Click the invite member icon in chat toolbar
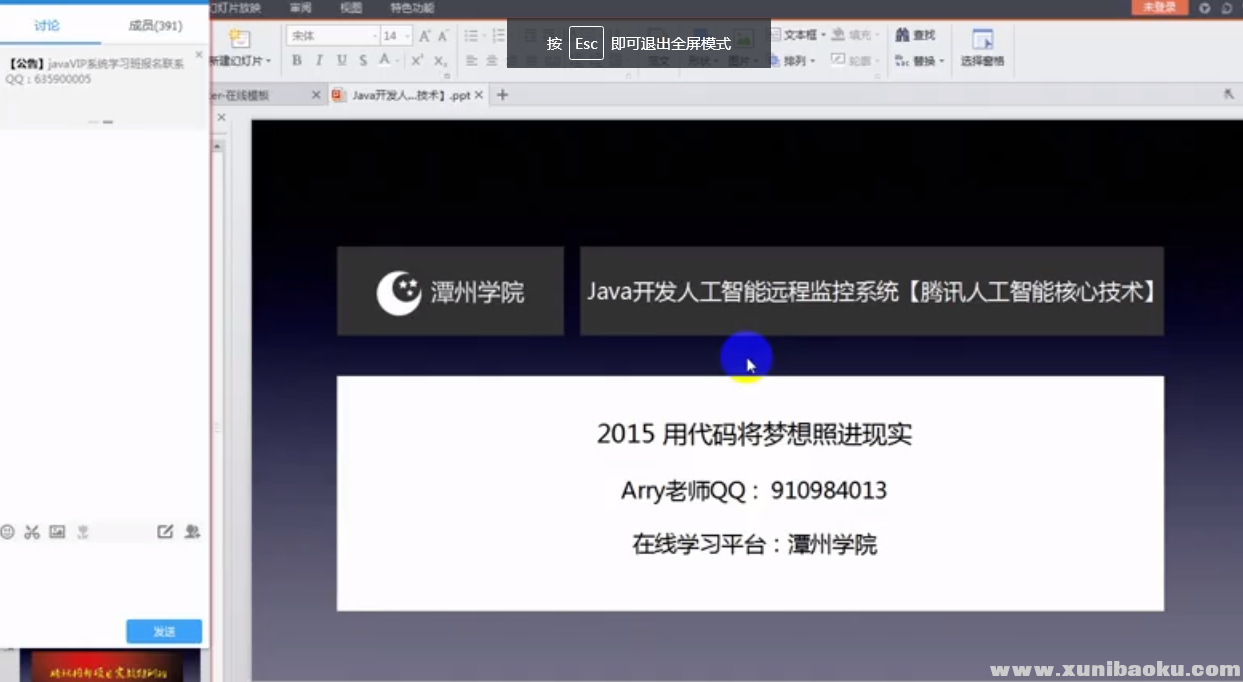Image resolution: width=1243 pixels, height=682 pixels. (192, 532)
